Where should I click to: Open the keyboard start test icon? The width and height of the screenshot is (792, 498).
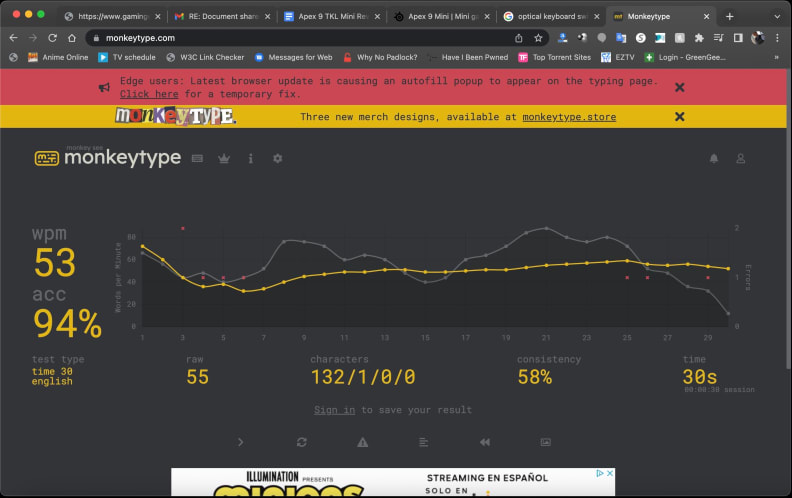click(197, 159)
